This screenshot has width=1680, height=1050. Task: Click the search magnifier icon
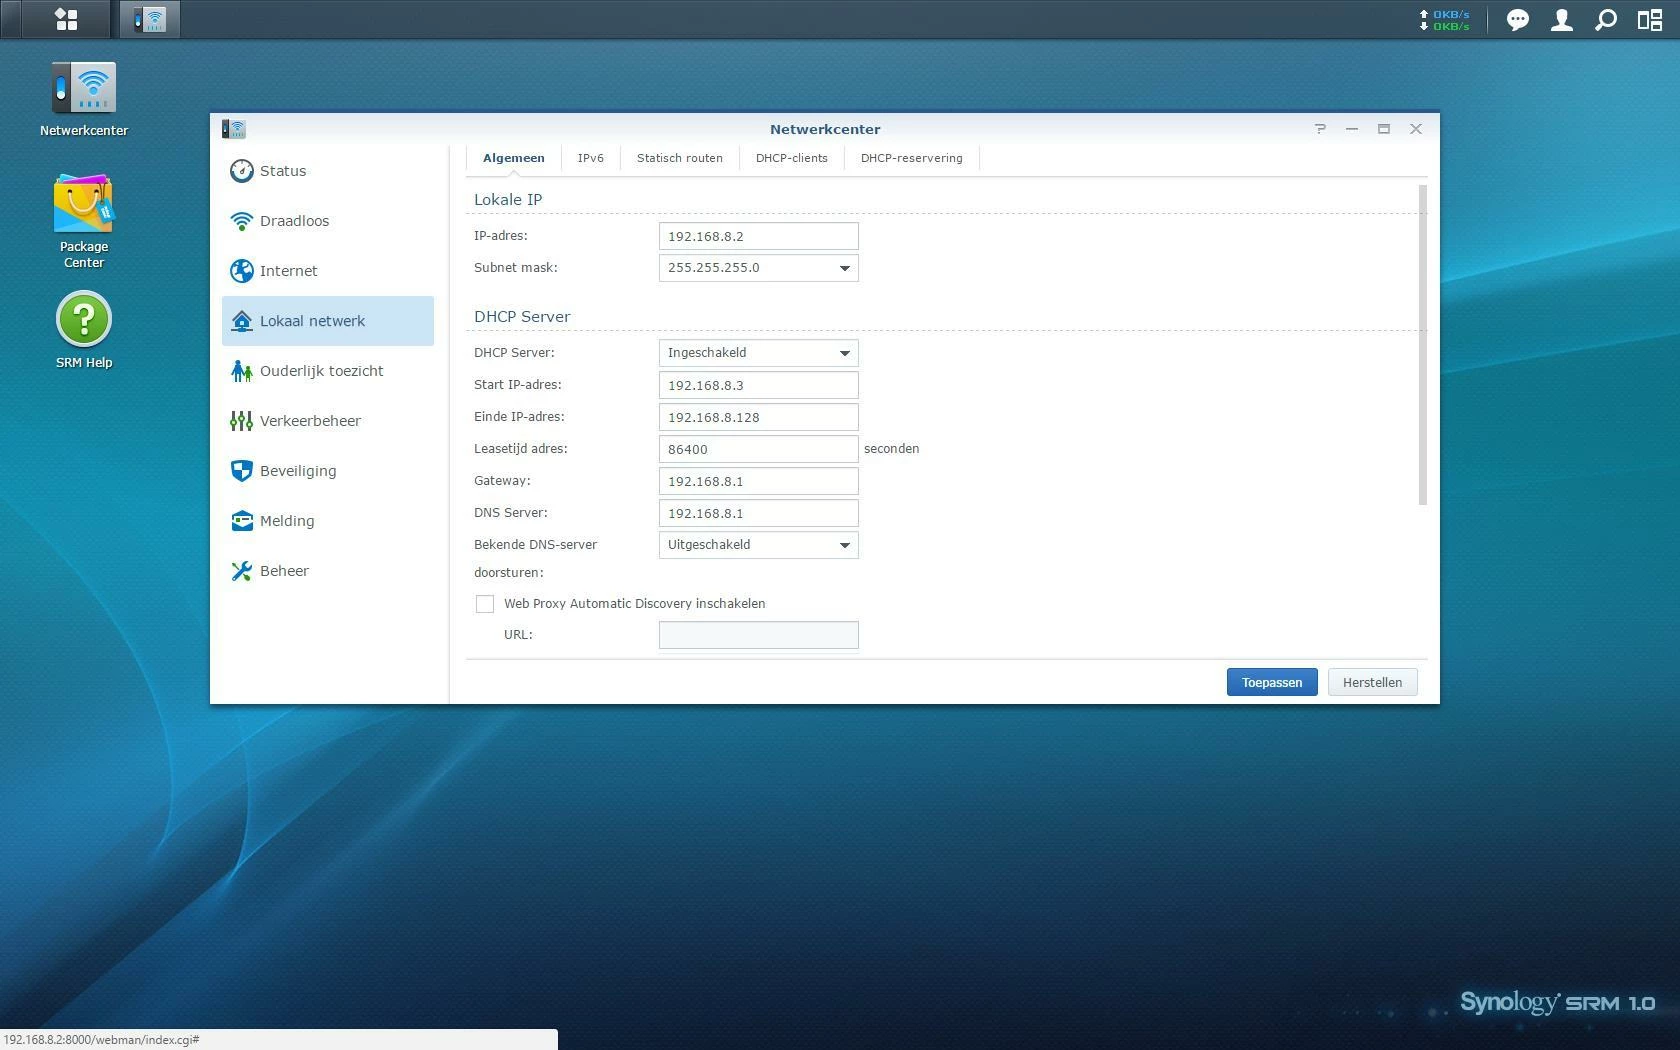[x=1605, y=20]
